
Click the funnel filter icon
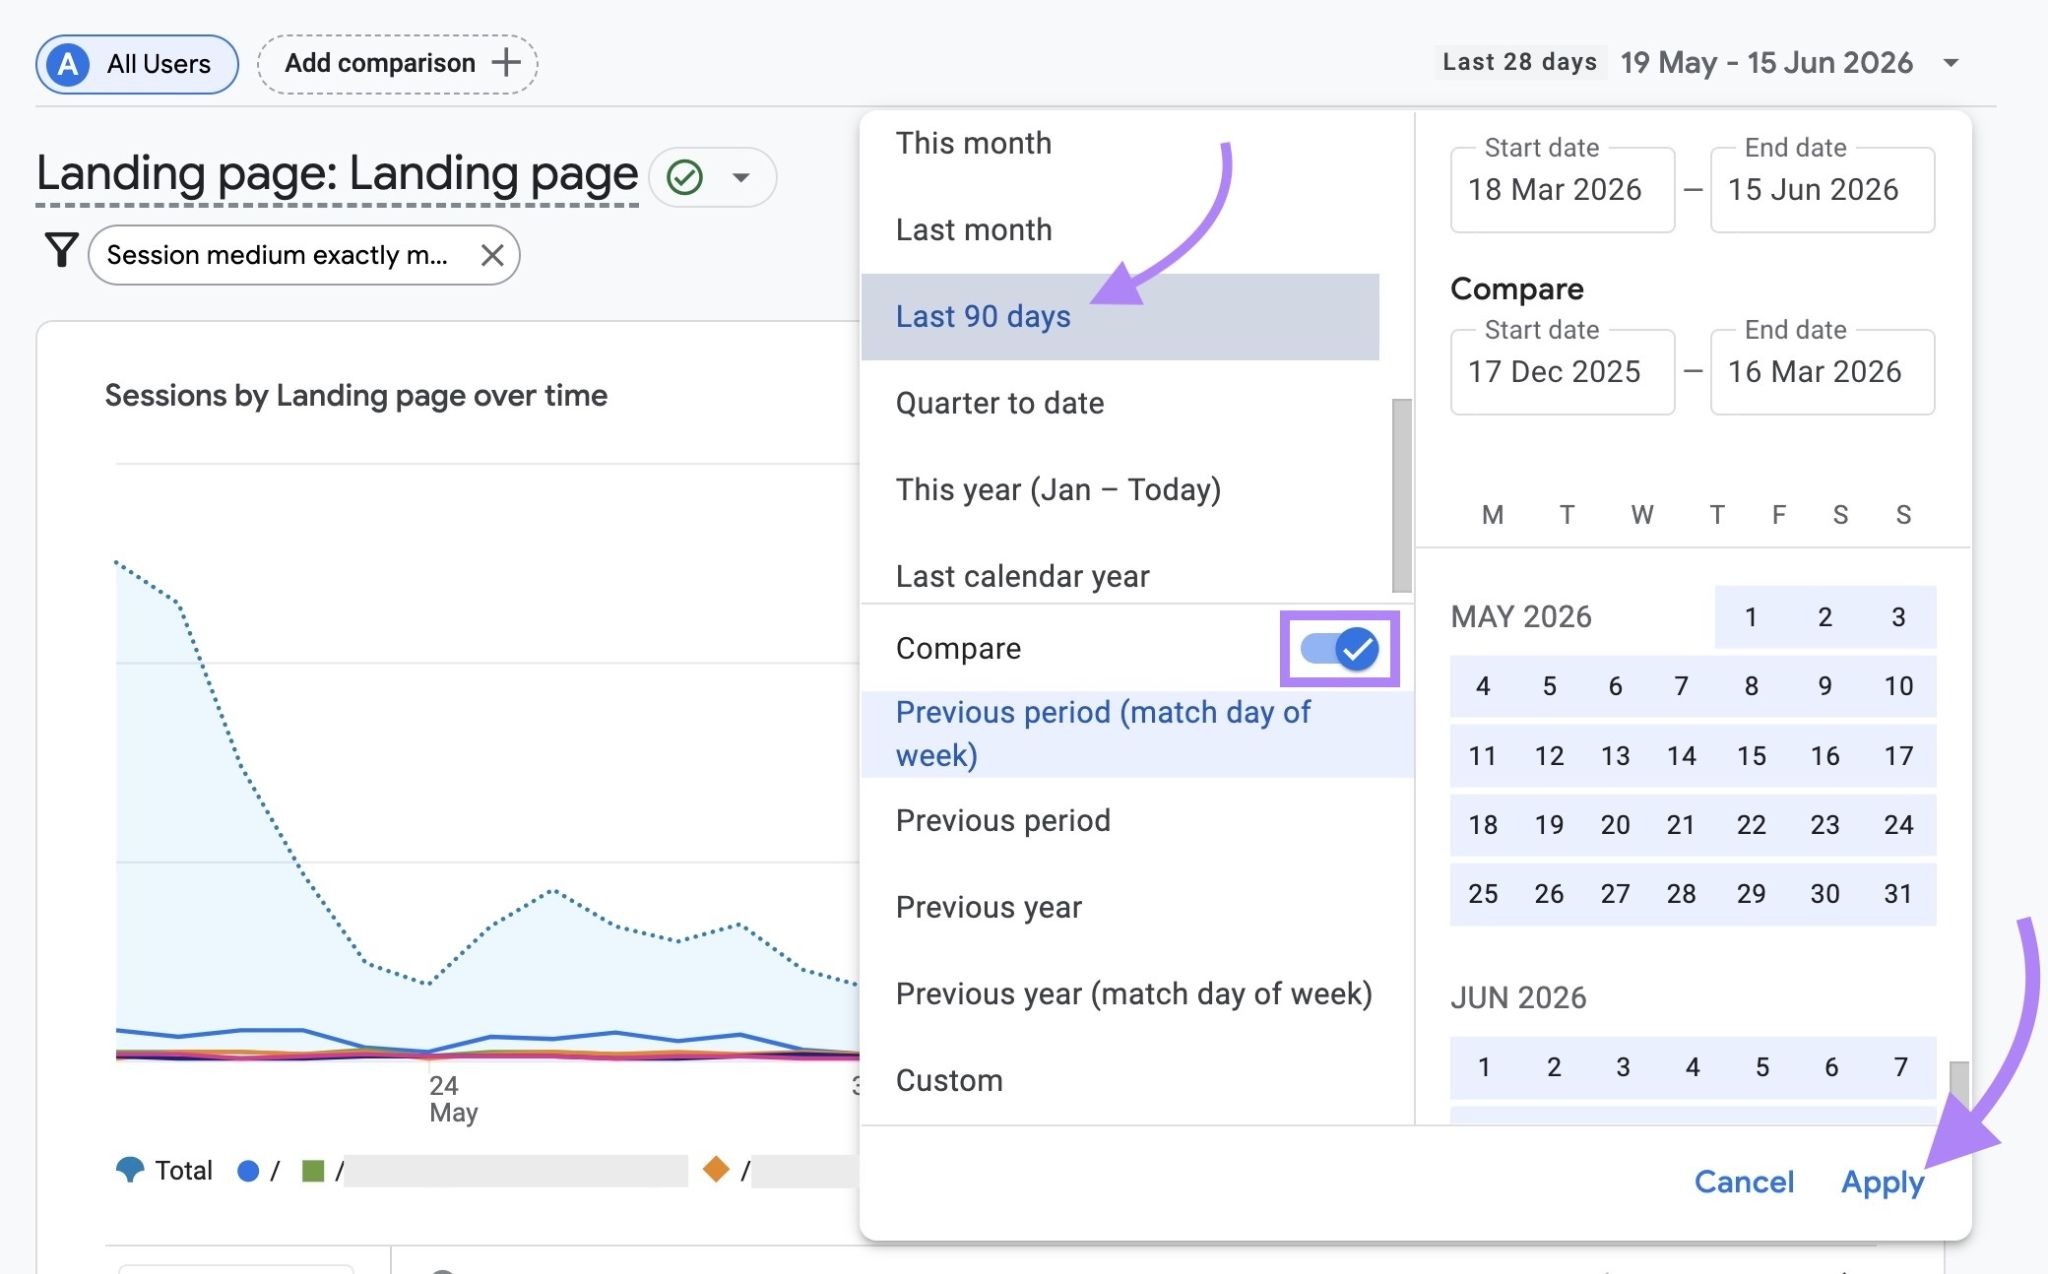click(61, 250)
